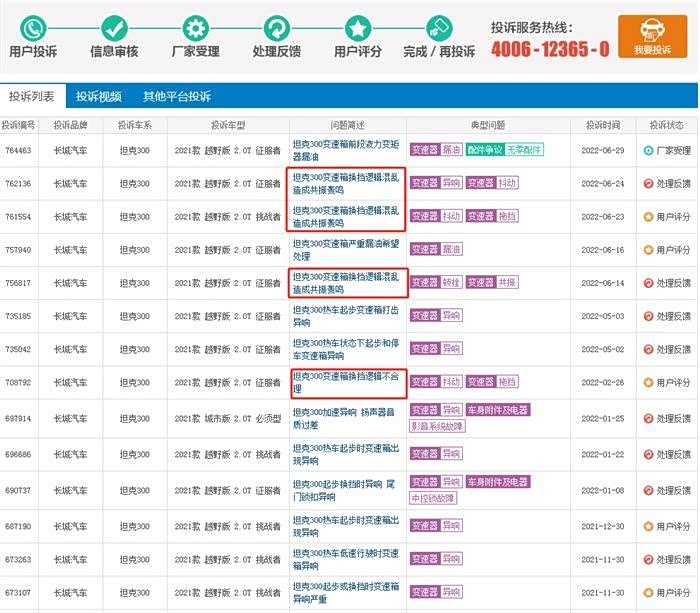The width and height of the screenshot is (700, 613).
Task: Click 处理反馈 status icon for complaint 756817
Action: [x=648, y=283]
